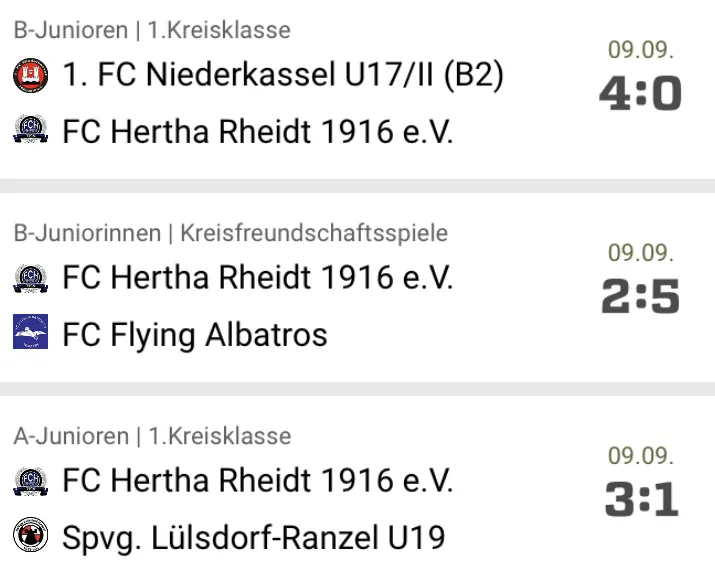Click the 09.09. date above 4:0
This screenshot has height=583, width=715.
(x=641, y=50)
